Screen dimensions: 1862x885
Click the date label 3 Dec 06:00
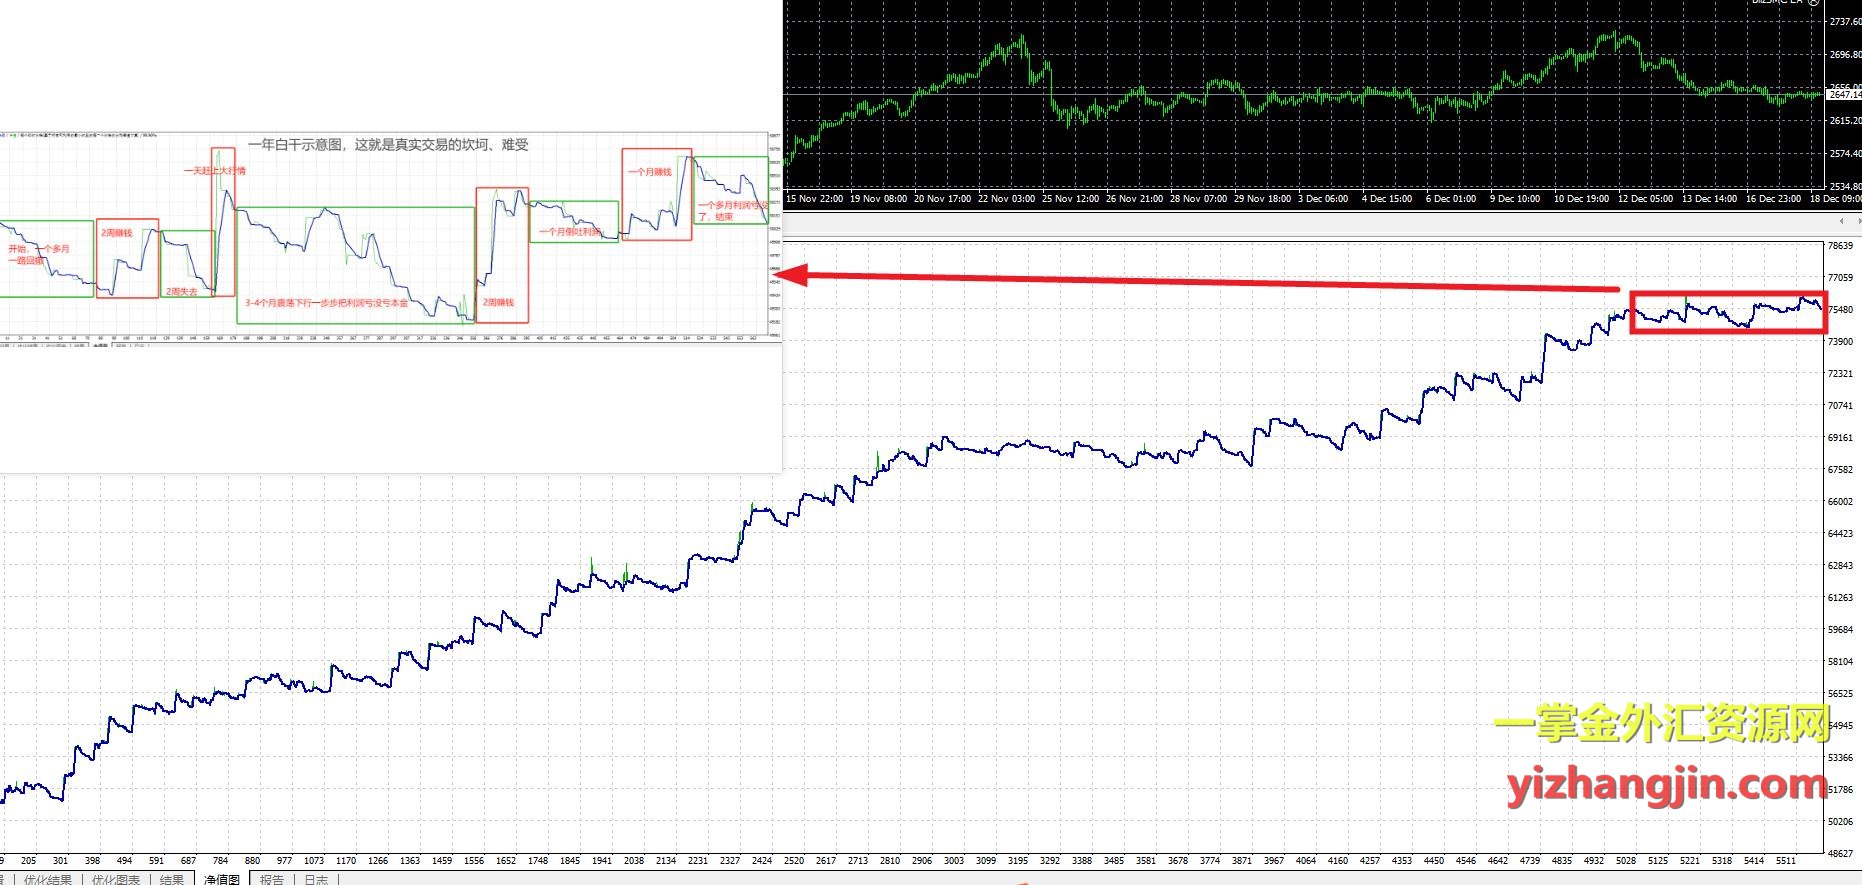(1323, 198)
